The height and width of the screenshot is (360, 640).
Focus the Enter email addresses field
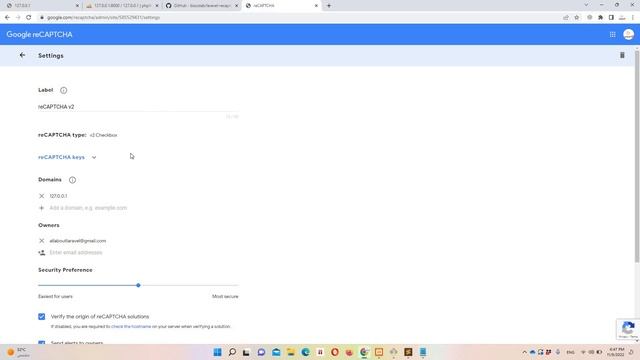(144, 253)
